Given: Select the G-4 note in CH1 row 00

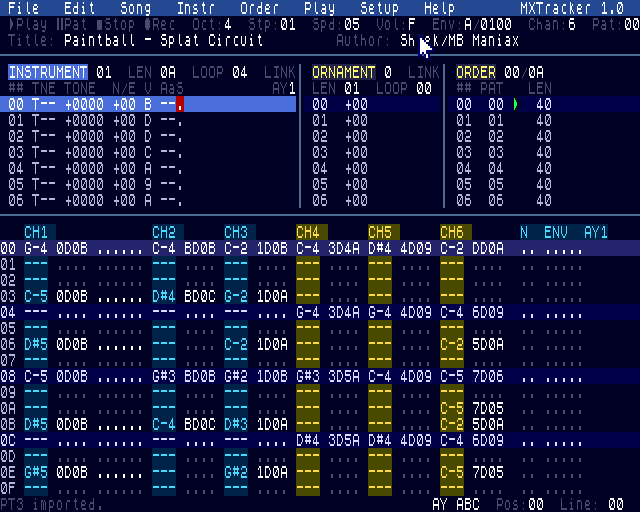Looking at the screenshot, I should pos(36,248).
